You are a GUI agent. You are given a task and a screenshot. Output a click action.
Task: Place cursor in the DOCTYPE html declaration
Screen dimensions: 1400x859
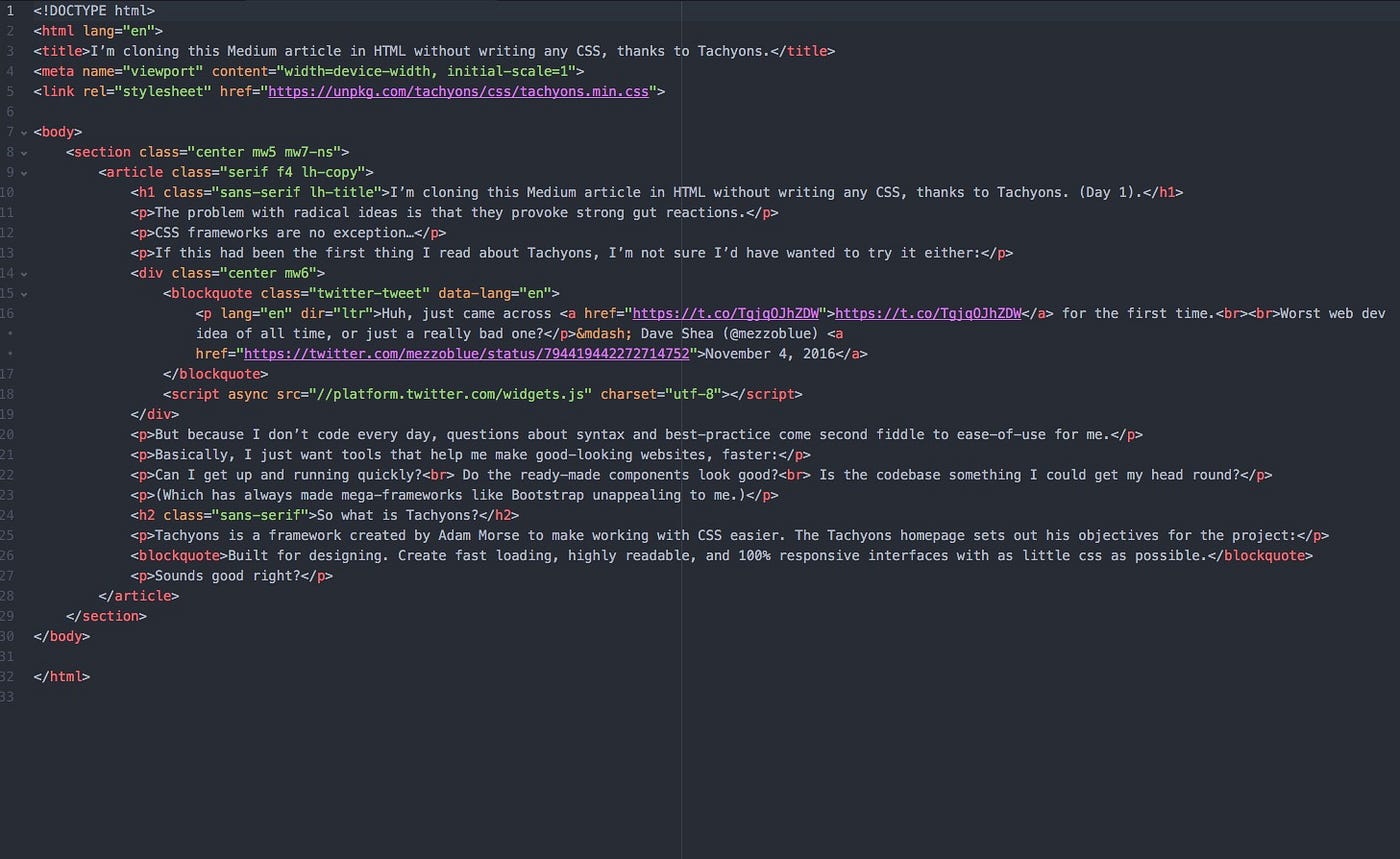[94, 11]
